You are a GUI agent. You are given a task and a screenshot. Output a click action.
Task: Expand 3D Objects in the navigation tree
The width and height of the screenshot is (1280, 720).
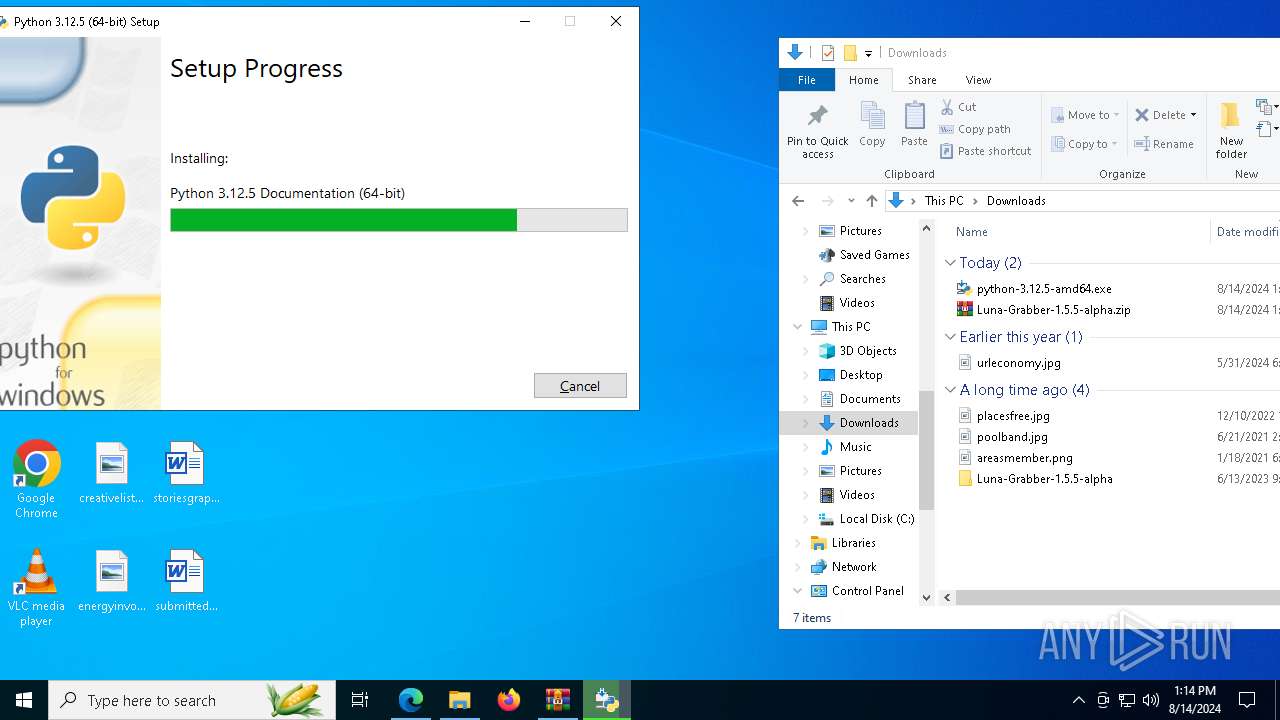point(806,351)
